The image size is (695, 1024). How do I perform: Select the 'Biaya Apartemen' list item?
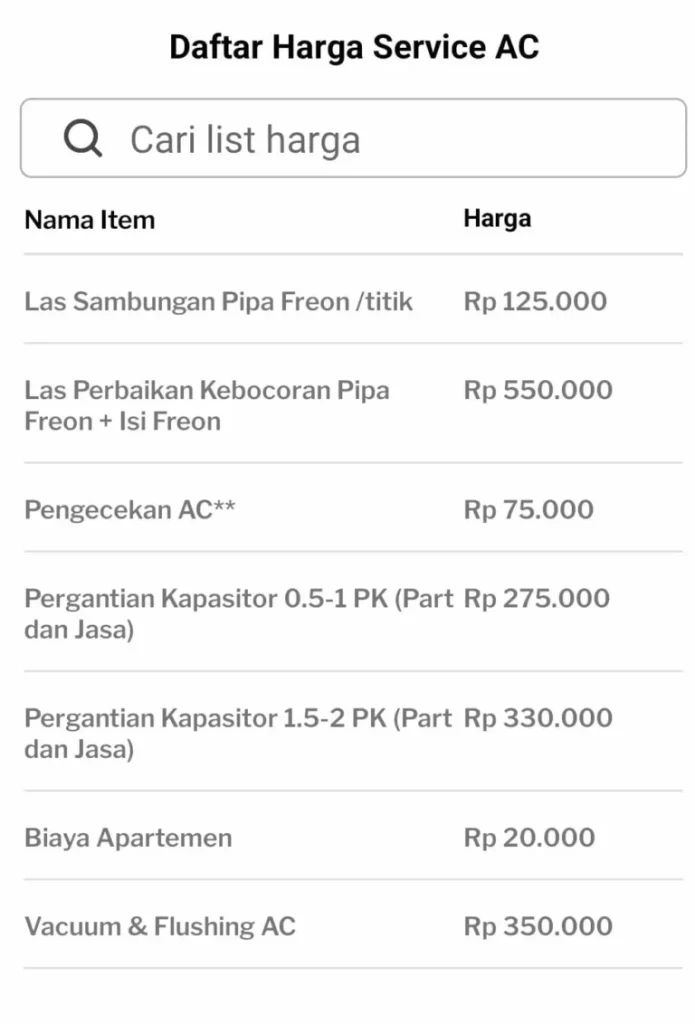[x=128, y=837]
